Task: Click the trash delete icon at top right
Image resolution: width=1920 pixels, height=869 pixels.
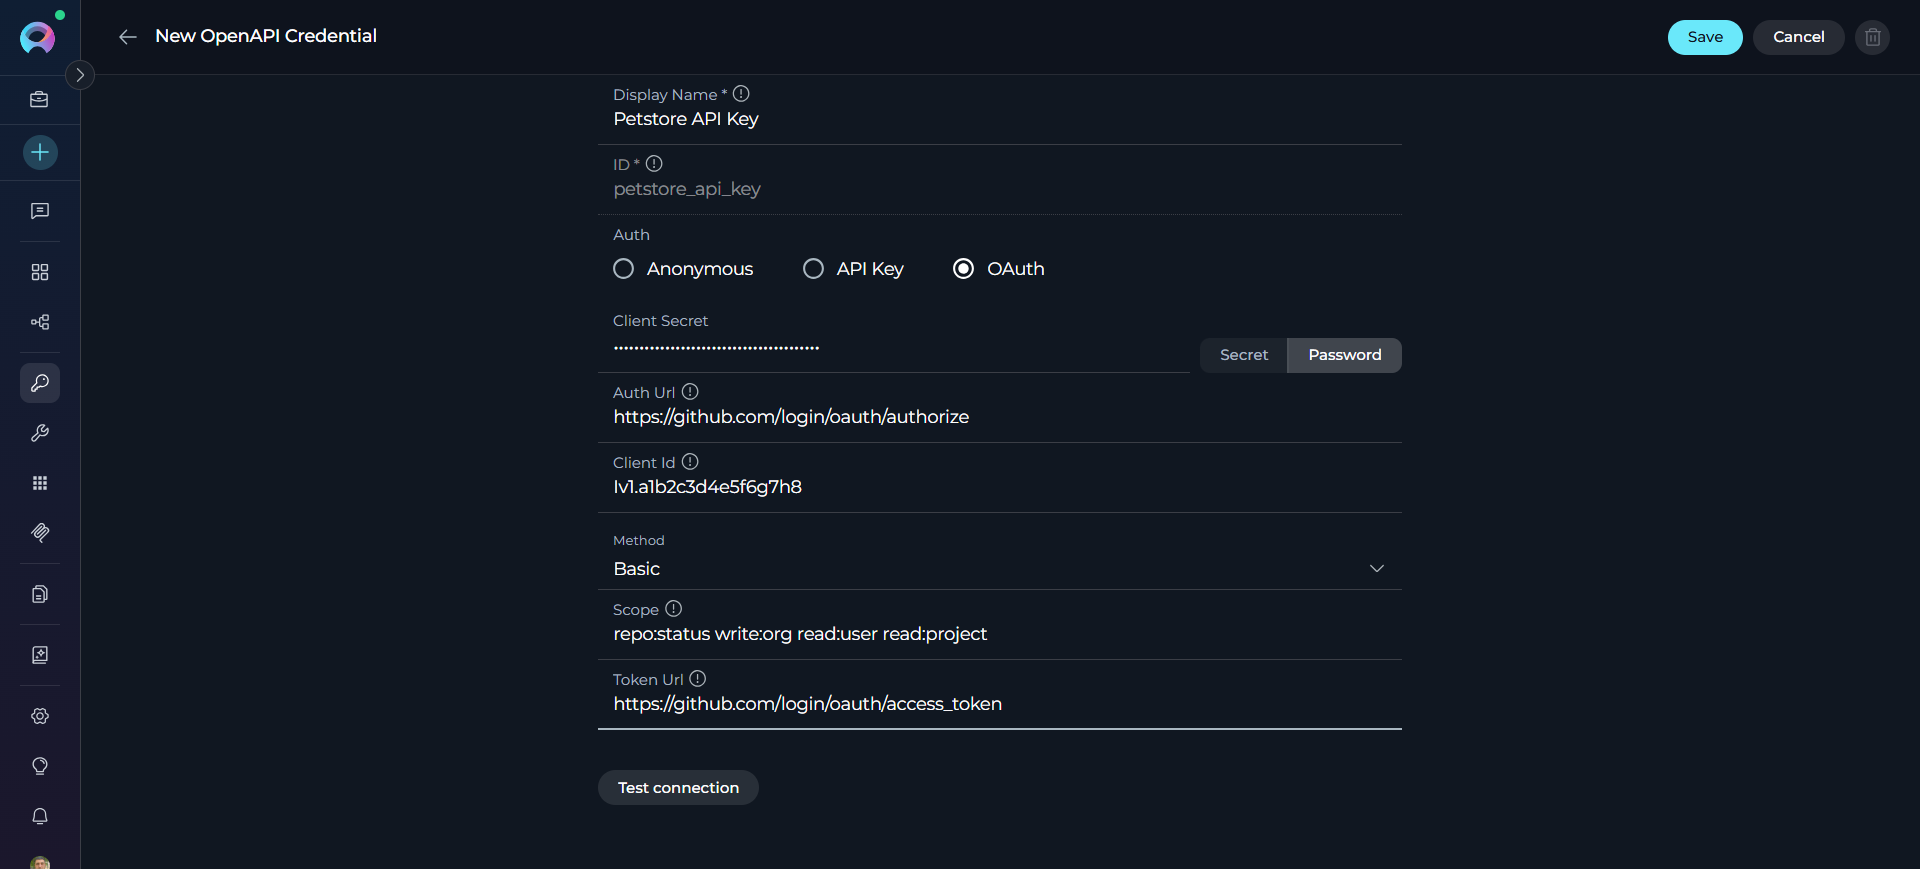Action: (1872, 37)
